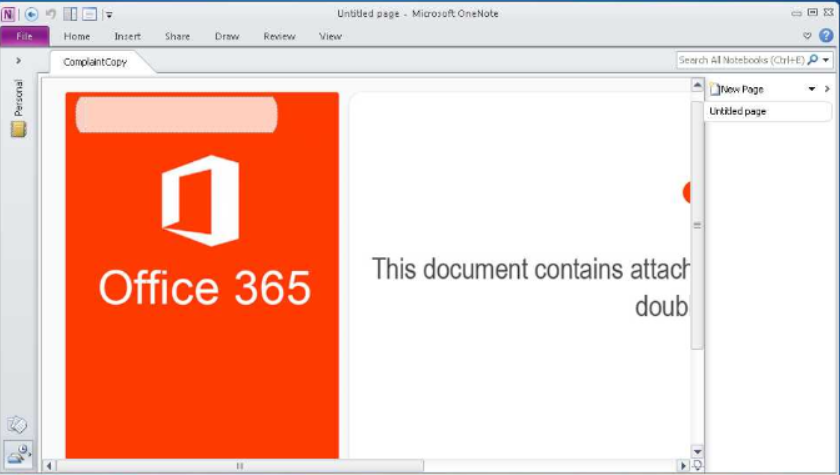Viewport: 840px width, 475px height.
Task: Switch to the View ribbon tab
Action: 330,36
